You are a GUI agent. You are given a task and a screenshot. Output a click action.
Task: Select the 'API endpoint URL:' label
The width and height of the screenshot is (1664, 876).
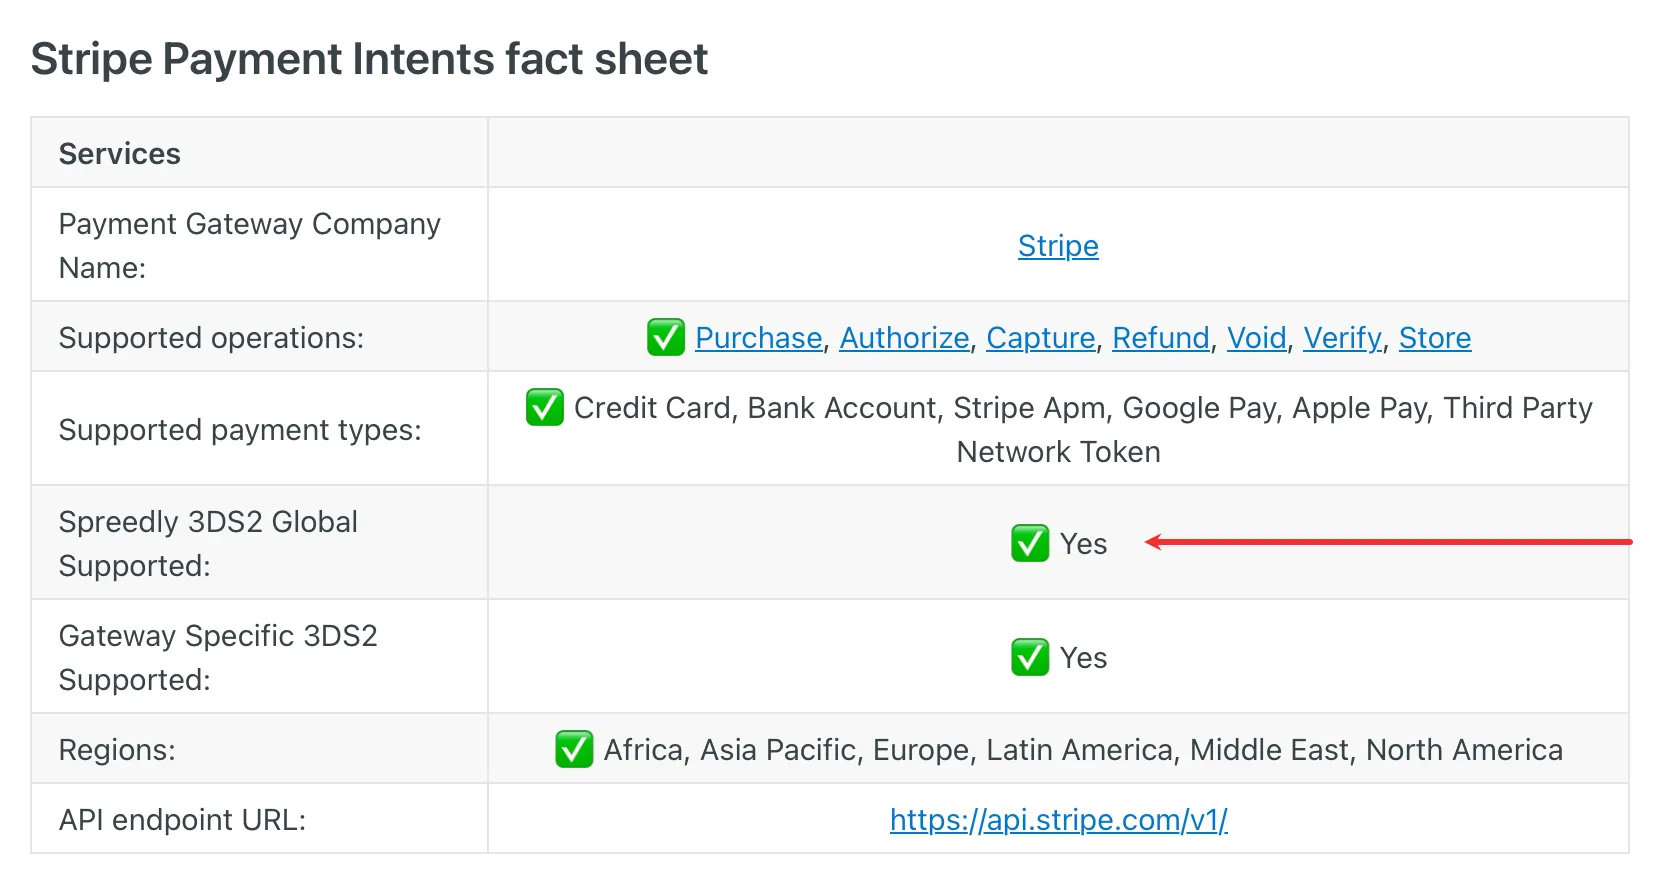coord(183,820)
